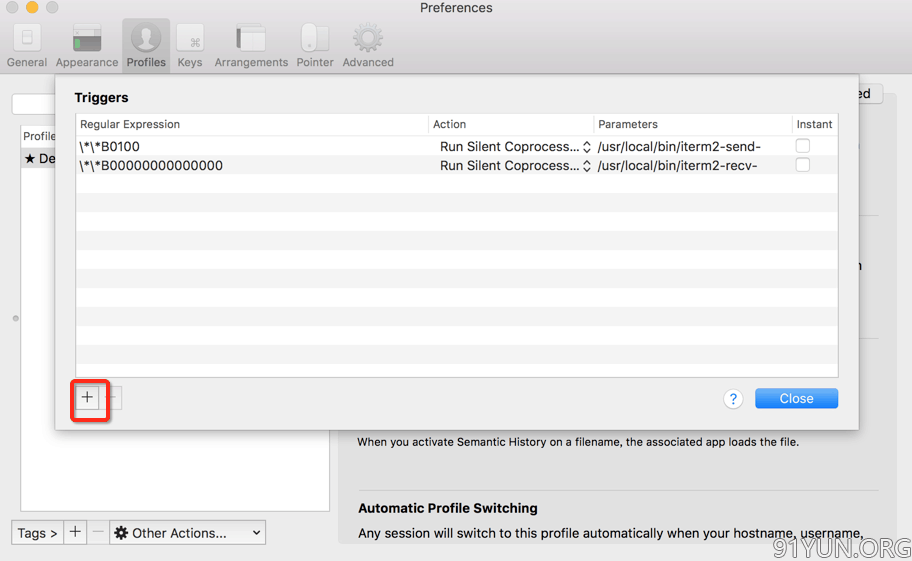This screenshot has width=912, height=561.
Task: Click the Action column header
Action: coord(511,124)
